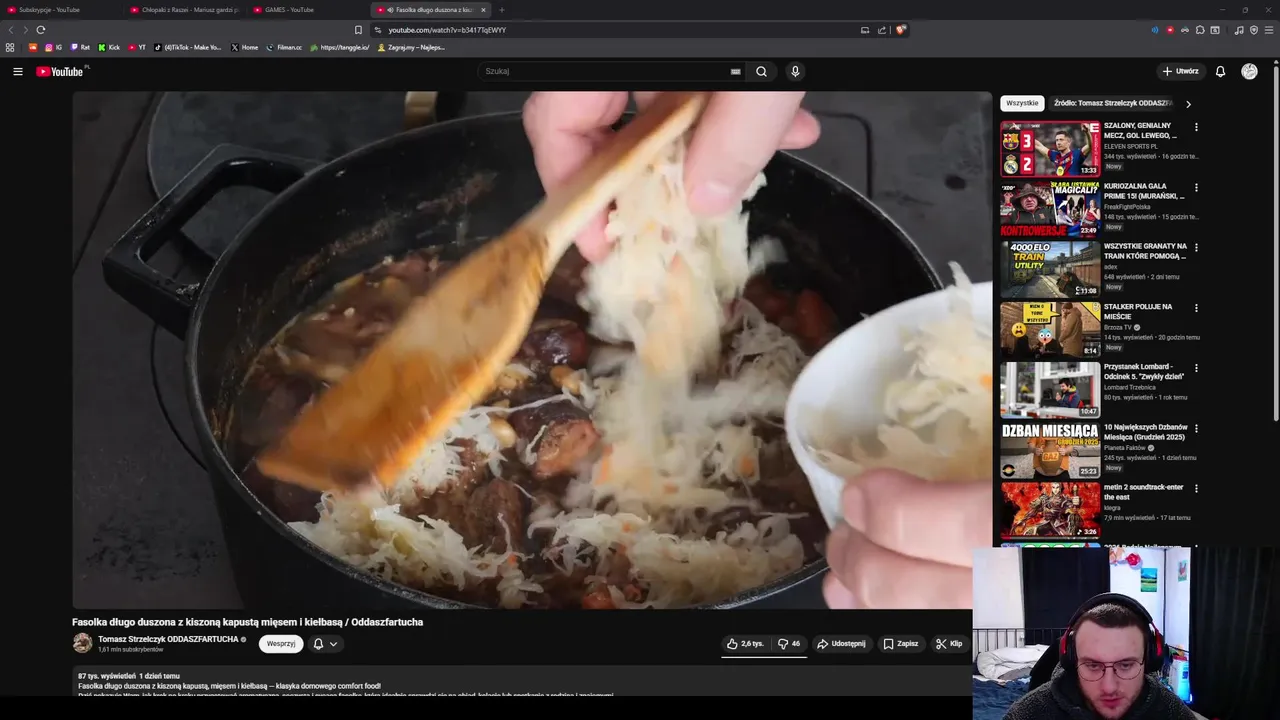This screenshot has height=720, width=1280.
Task: Open the VPN shield icon in the toolbar
Action: coord(1254,30)
